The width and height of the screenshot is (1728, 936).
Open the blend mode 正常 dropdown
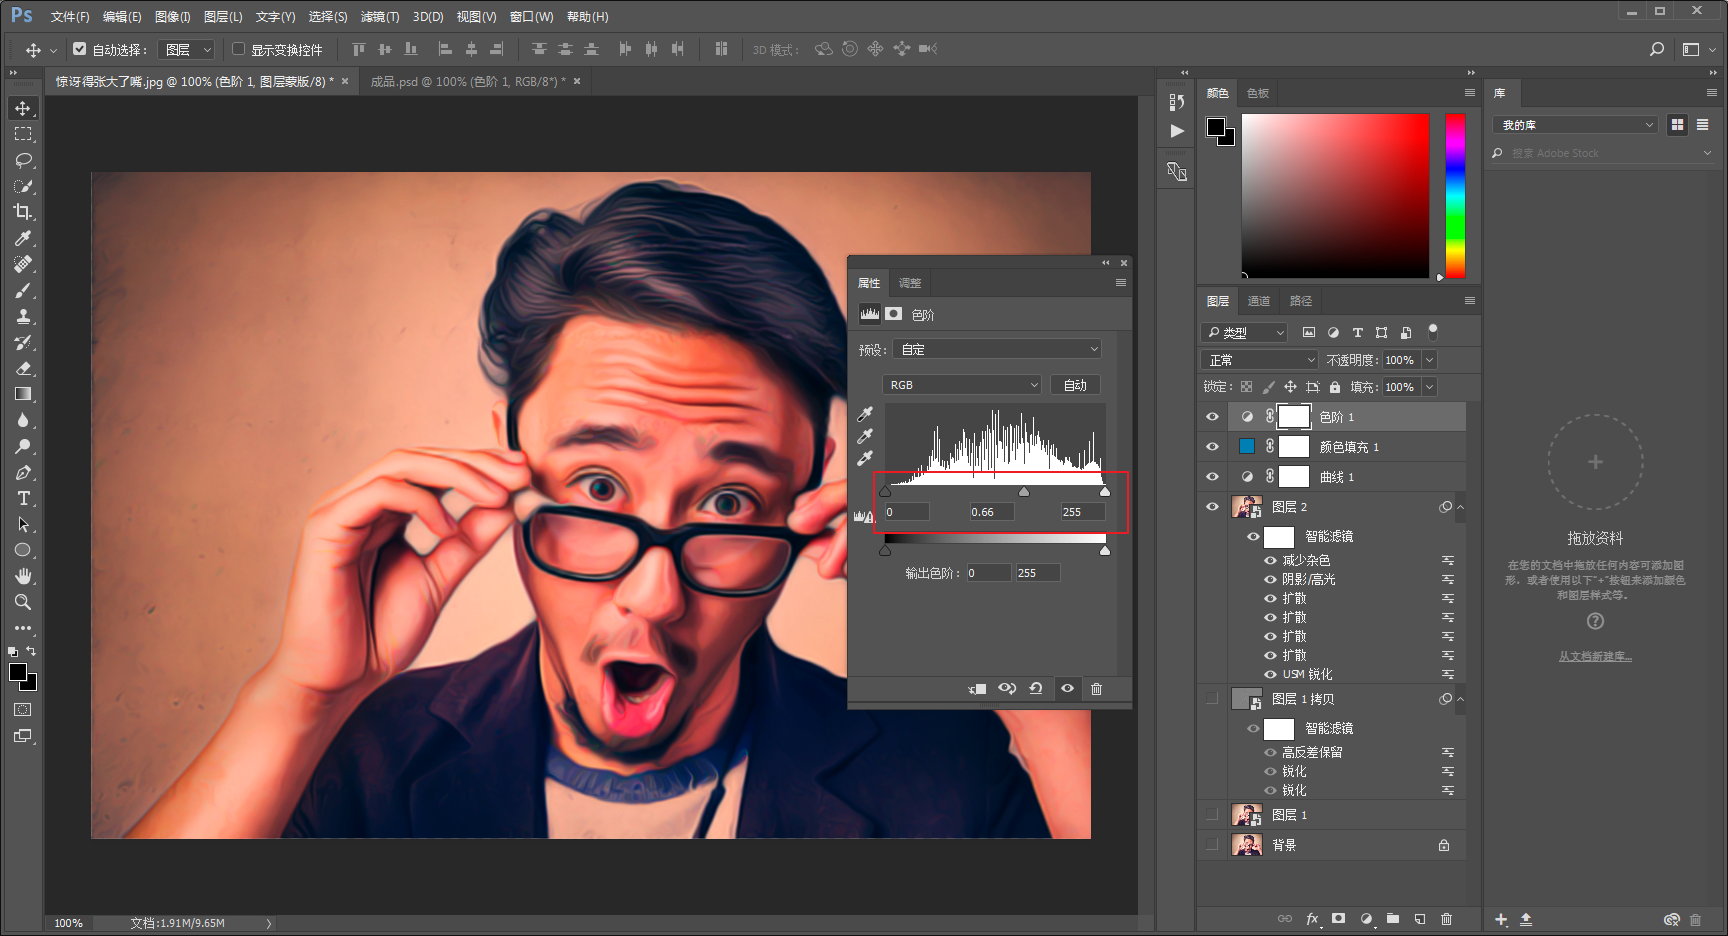click(1260, 360)
